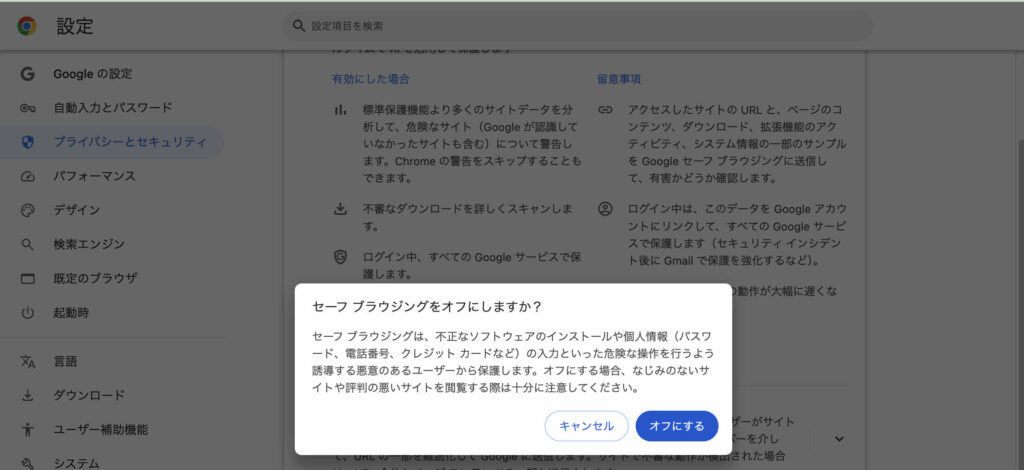Click the Google shield icon beside ログイン中 text
The image size is (1024, 470).
pos(340,257)
